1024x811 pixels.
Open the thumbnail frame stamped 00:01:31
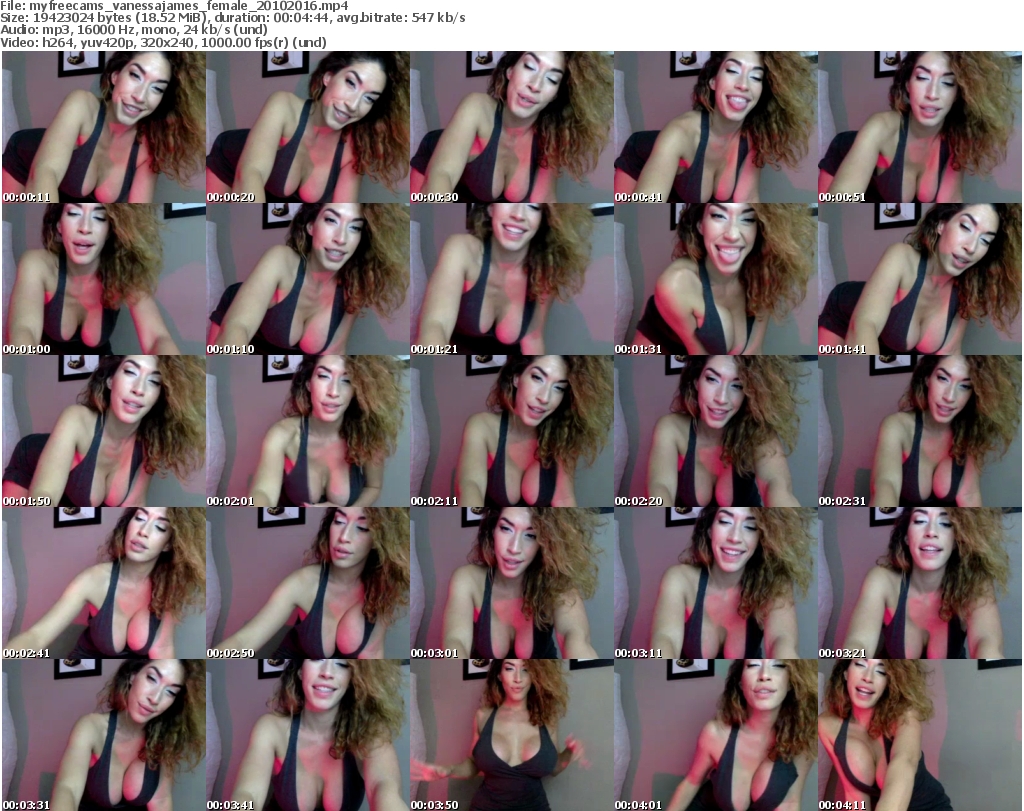tap(716, 279)
